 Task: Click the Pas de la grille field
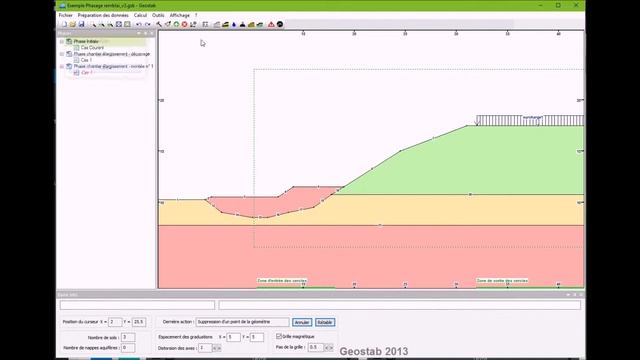pyautogui.click(x=316, y=347)
